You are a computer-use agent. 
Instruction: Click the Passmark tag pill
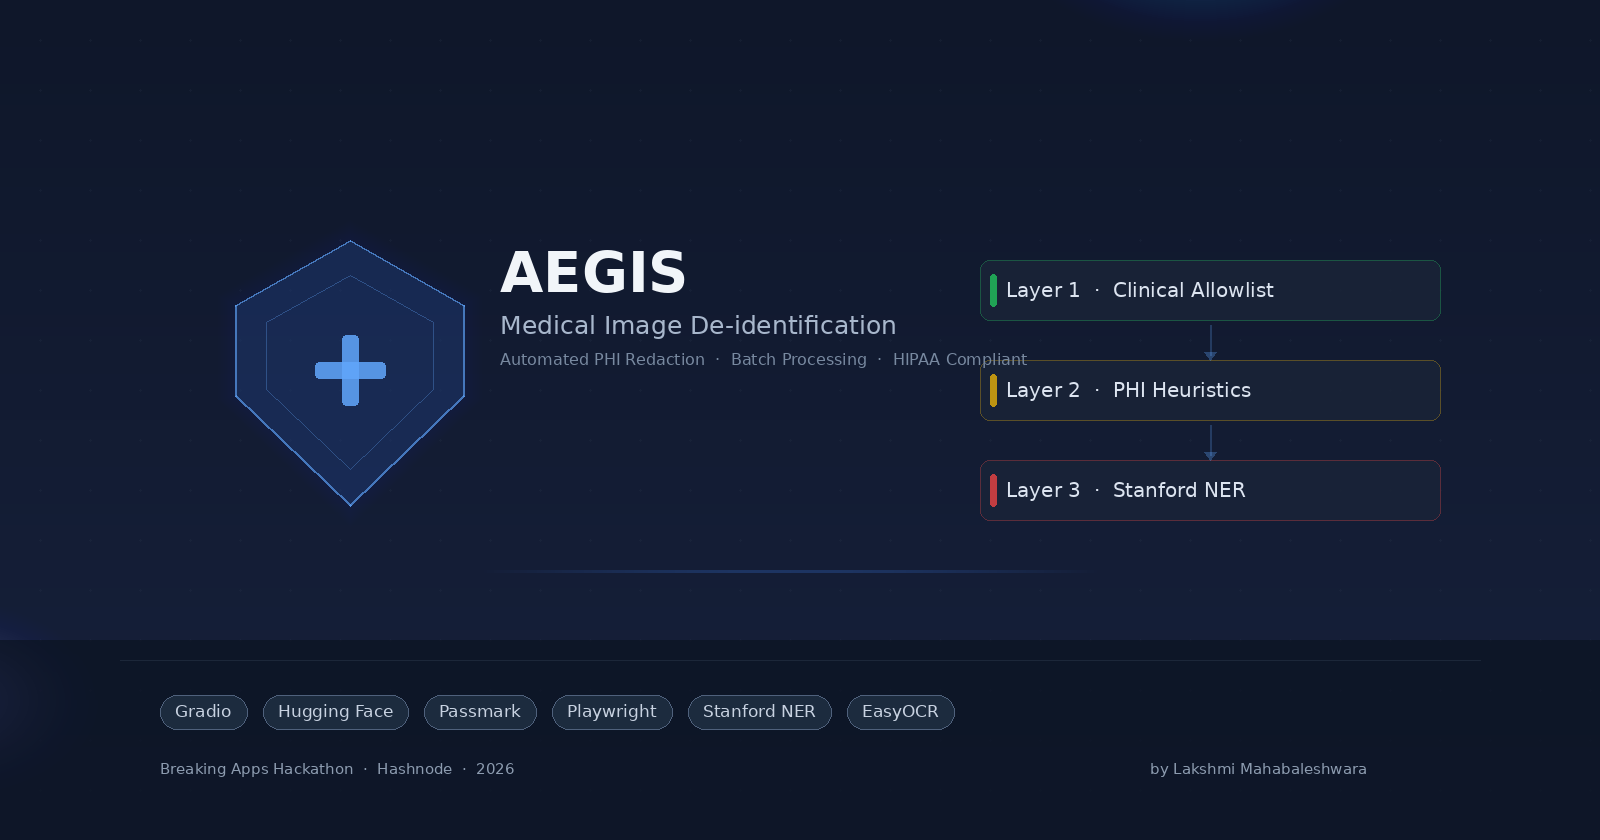[480, 712]
